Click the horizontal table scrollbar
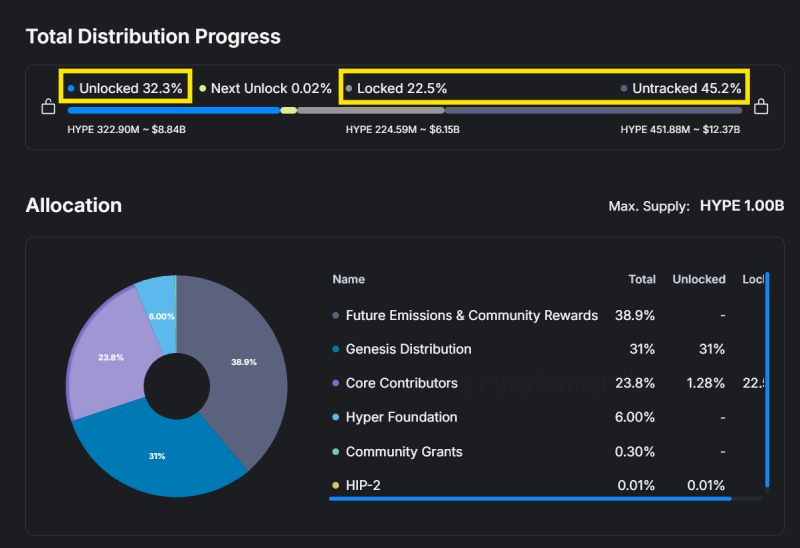Screen dimensions: 800x548 point(530,498)
